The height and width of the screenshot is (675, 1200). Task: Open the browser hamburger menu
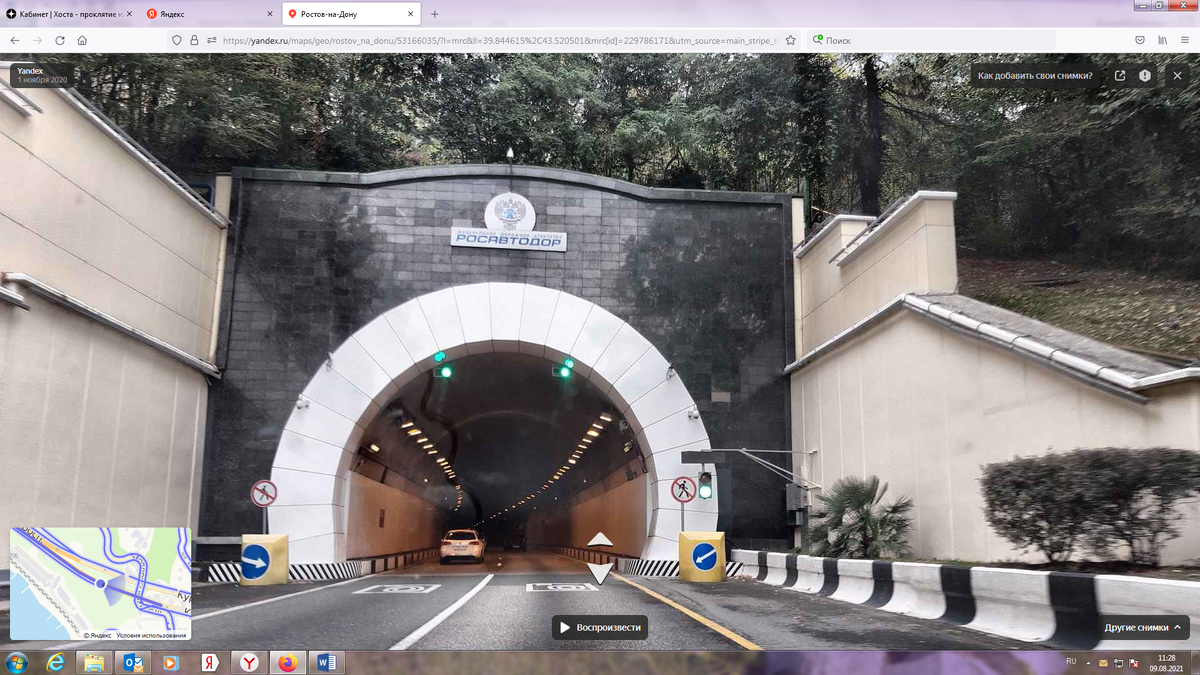[x=1186, y=40]
